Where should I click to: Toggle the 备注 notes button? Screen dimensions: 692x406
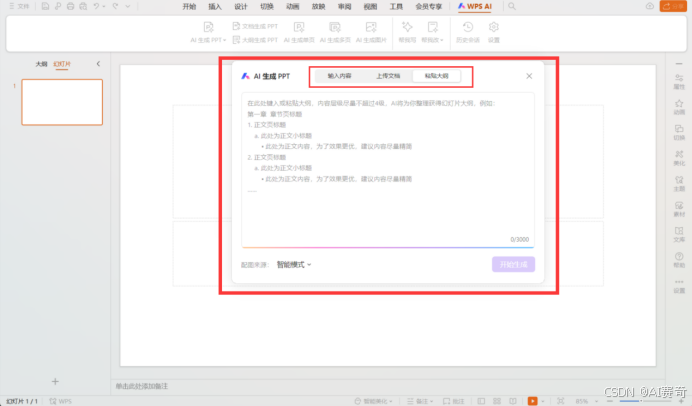[420, 401]
